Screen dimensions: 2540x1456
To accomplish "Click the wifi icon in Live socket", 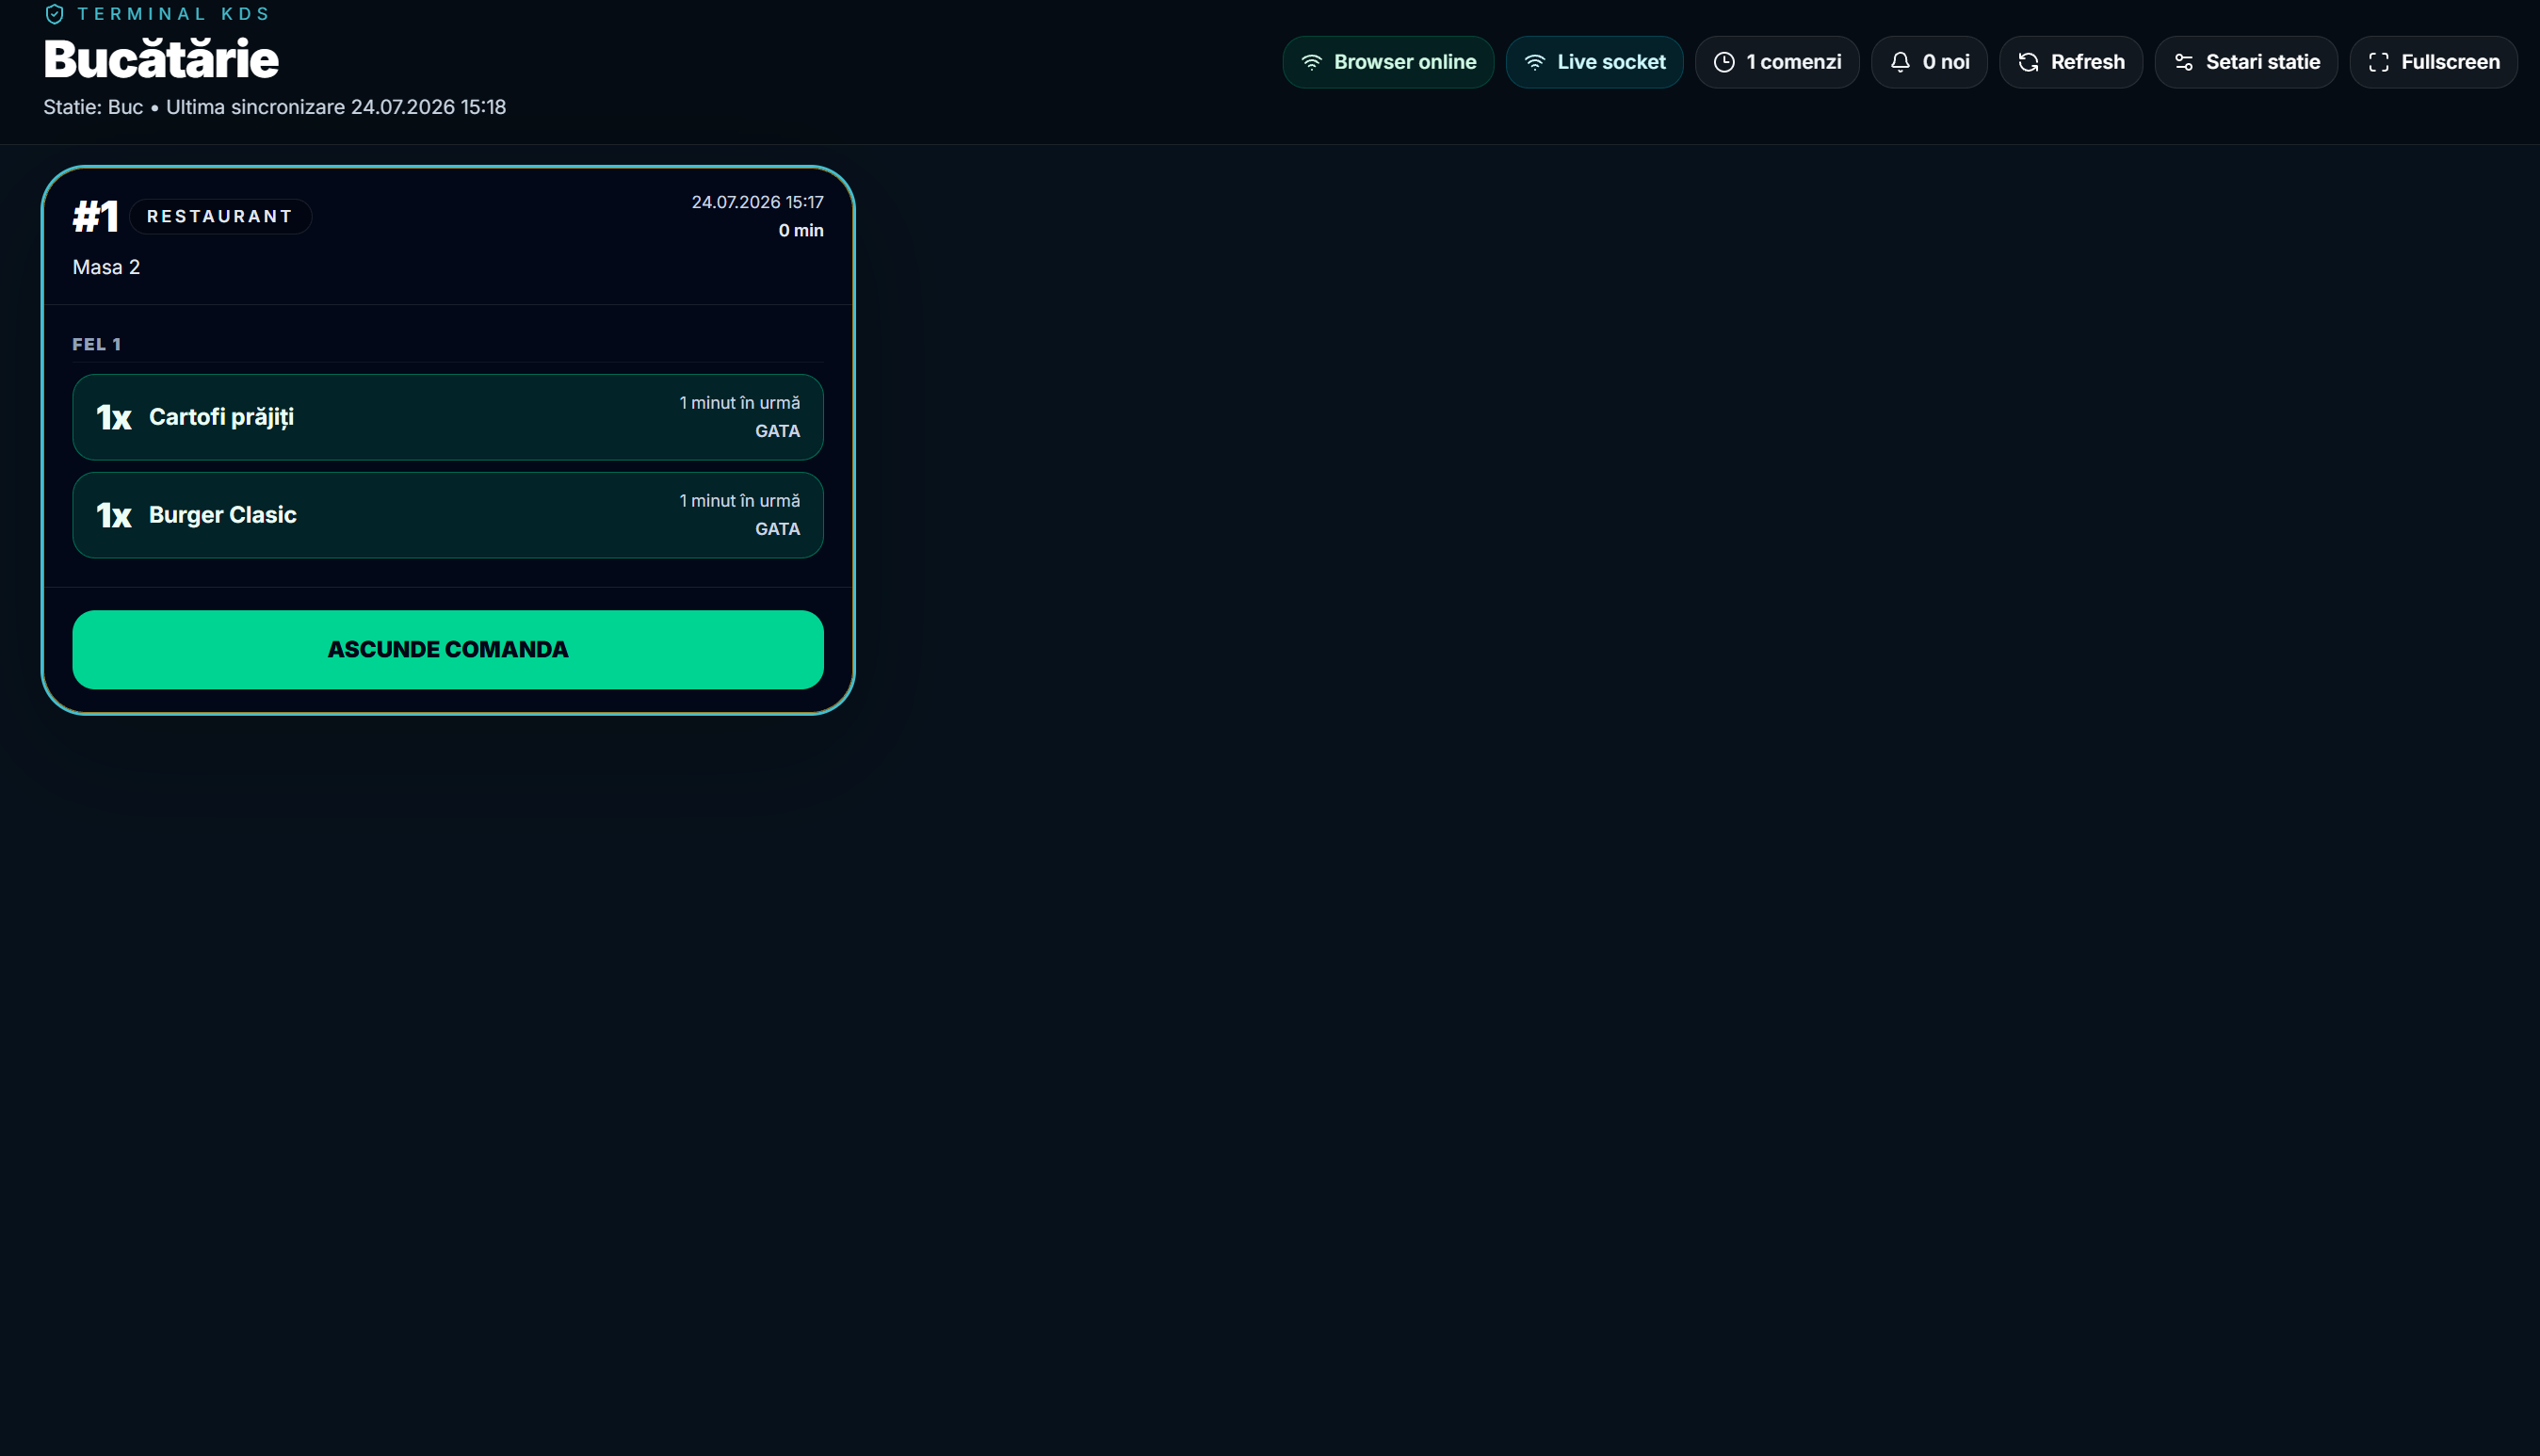I will pyautogui.click(x=1535, y=62).
